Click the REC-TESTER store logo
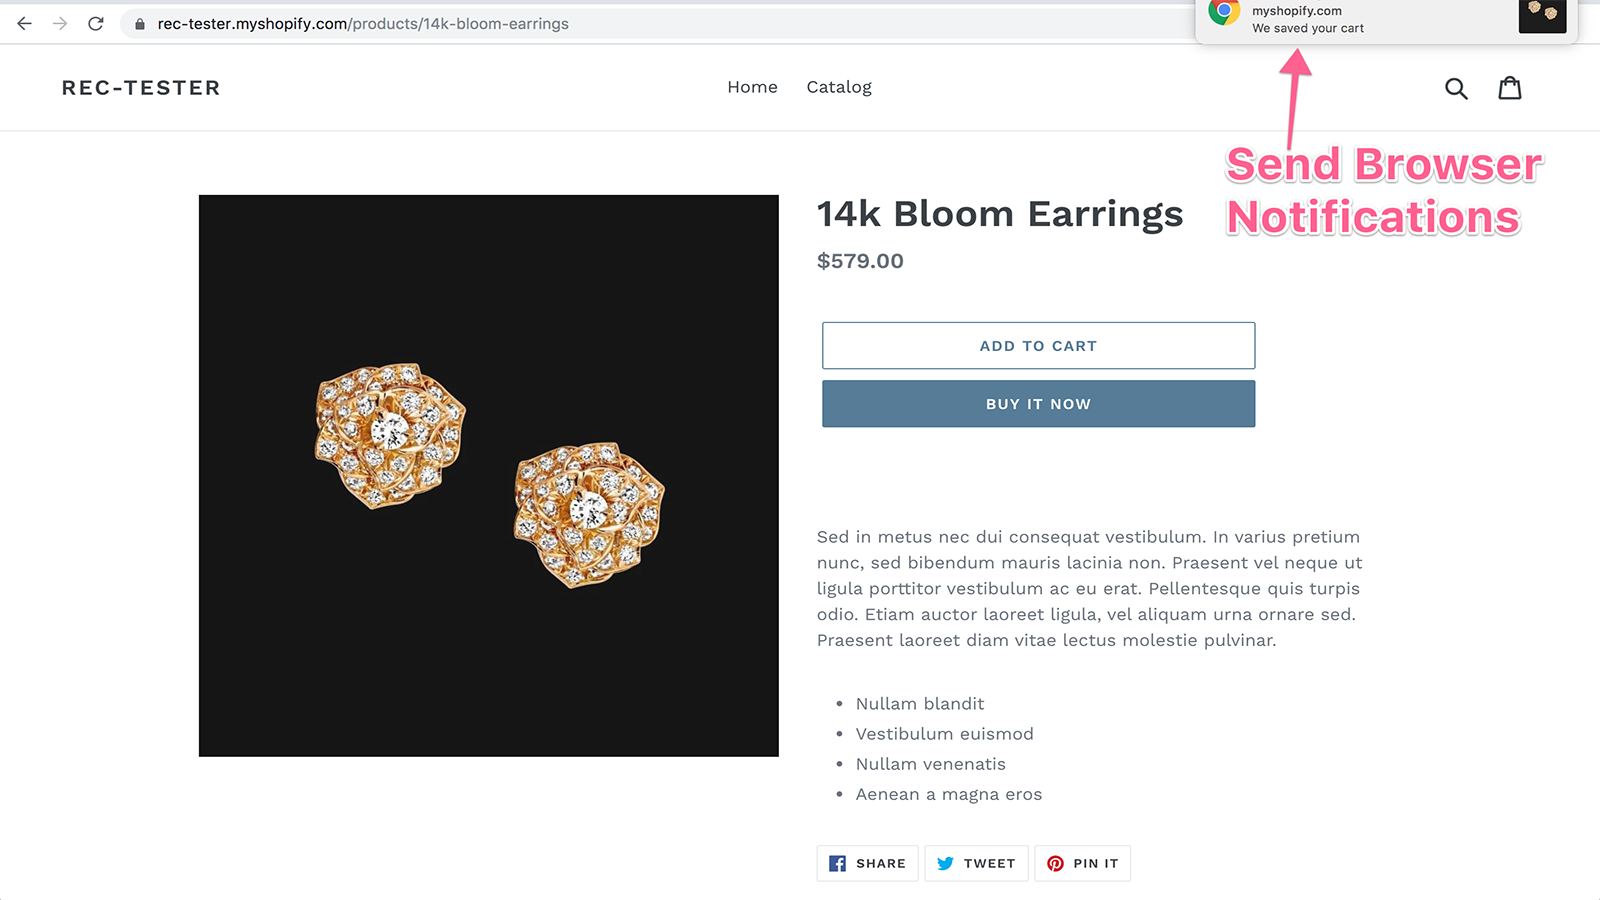1600x900 pixels. point(141,88)
